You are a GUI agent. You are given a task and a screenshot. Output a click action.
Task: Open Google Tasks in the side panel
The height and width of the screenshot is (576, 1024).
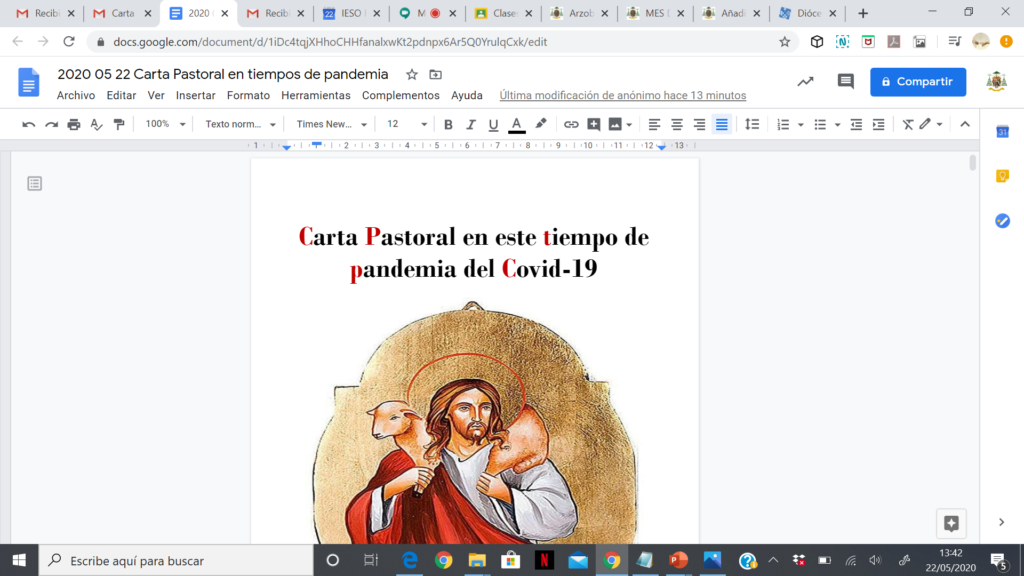point(1002,221)
